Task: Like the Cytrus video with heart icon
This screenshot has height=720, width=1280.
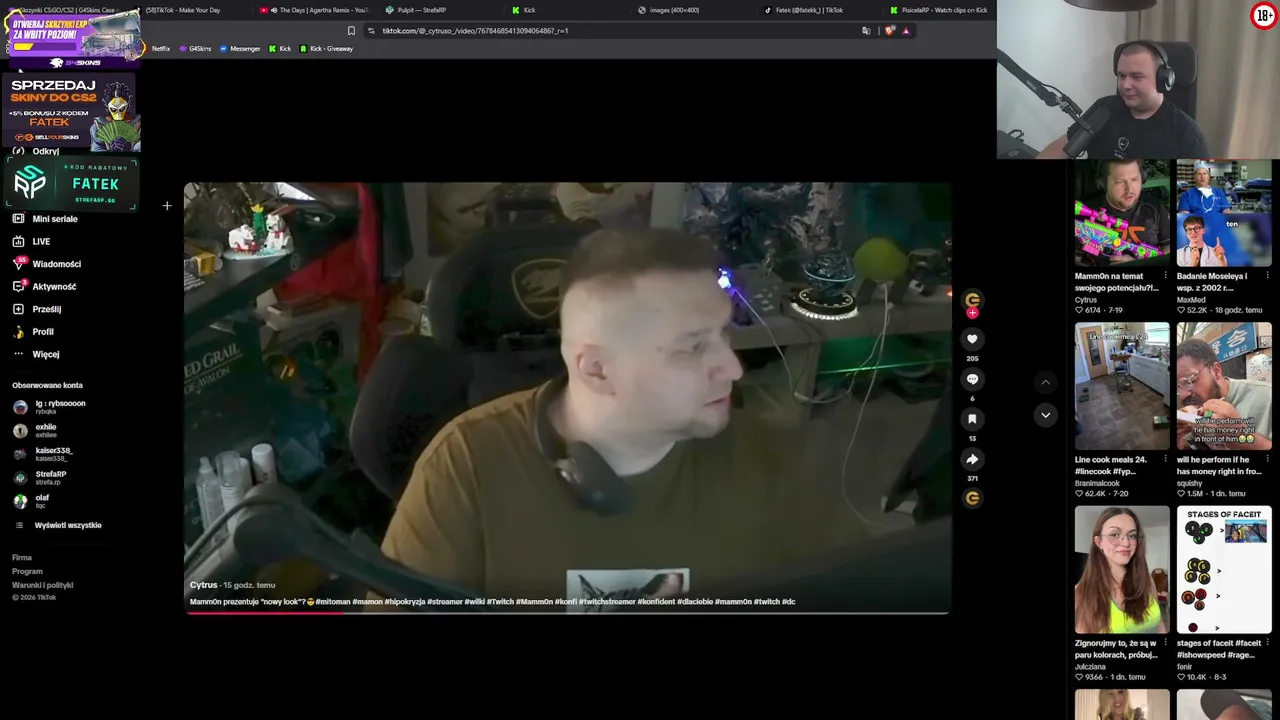Action: pyautogui.click(x=972, y=339)
